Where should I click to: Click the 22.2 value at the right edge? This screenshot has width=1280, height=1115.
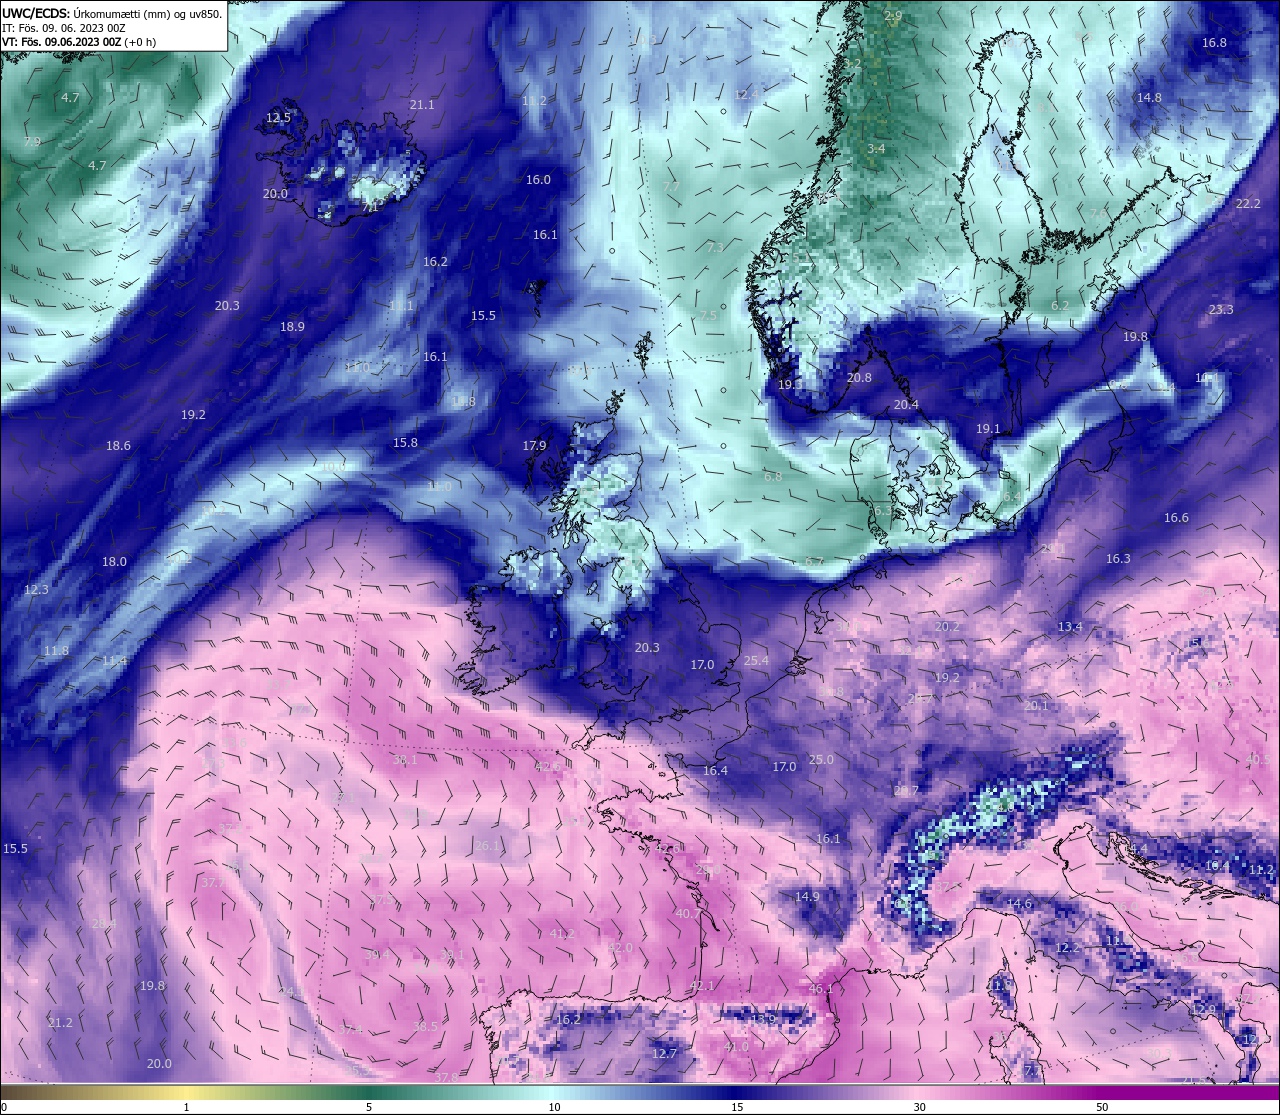pos(1248,204)
